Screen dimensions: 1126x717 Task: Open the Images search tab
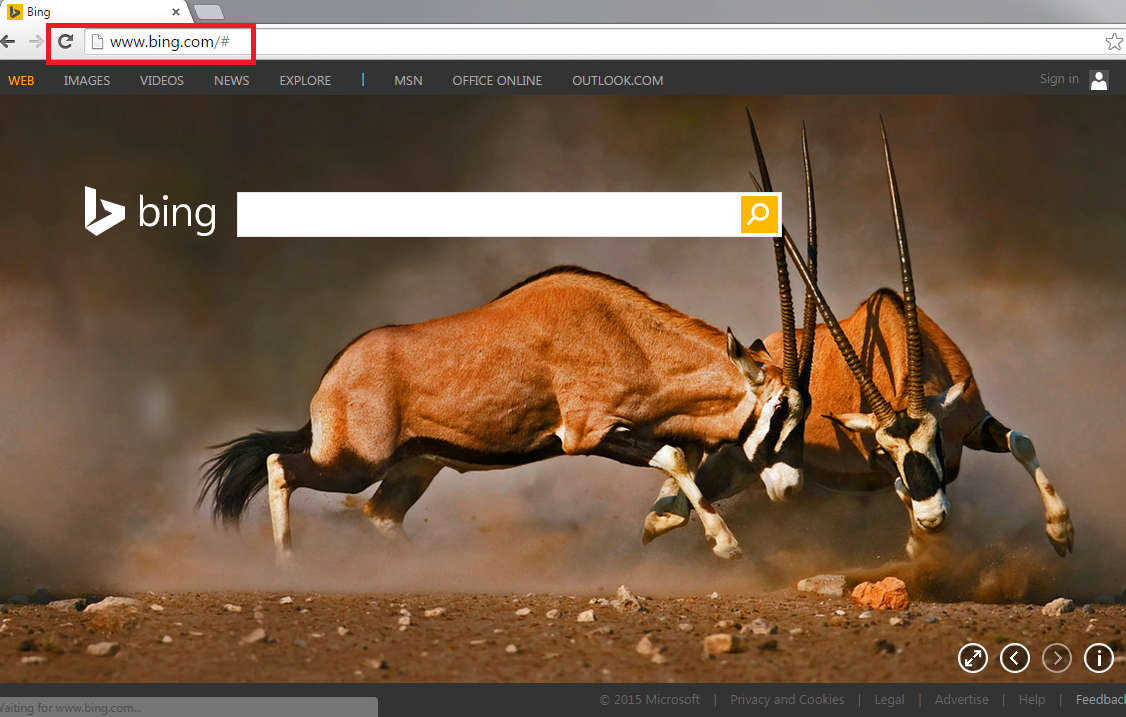(87, 81)
